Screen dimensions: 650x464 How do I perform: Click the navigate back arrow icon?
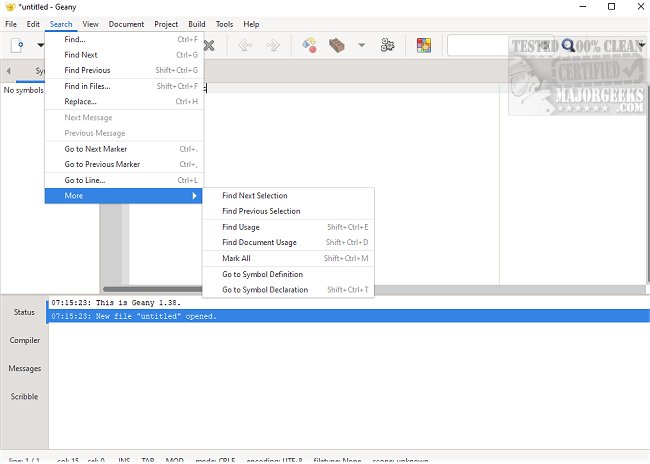(244, 45)
